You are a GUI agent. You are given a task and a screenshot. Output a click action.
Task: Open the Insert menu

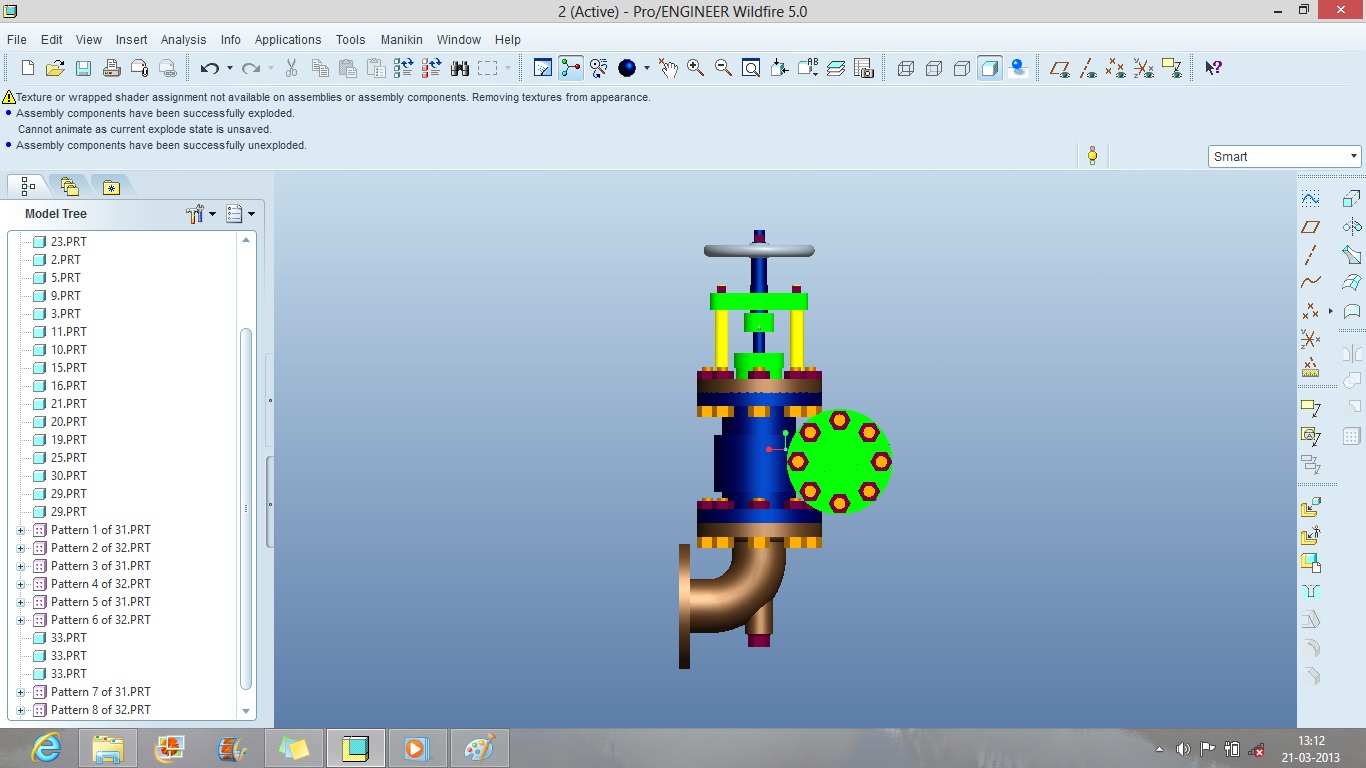tap(131, 40)
